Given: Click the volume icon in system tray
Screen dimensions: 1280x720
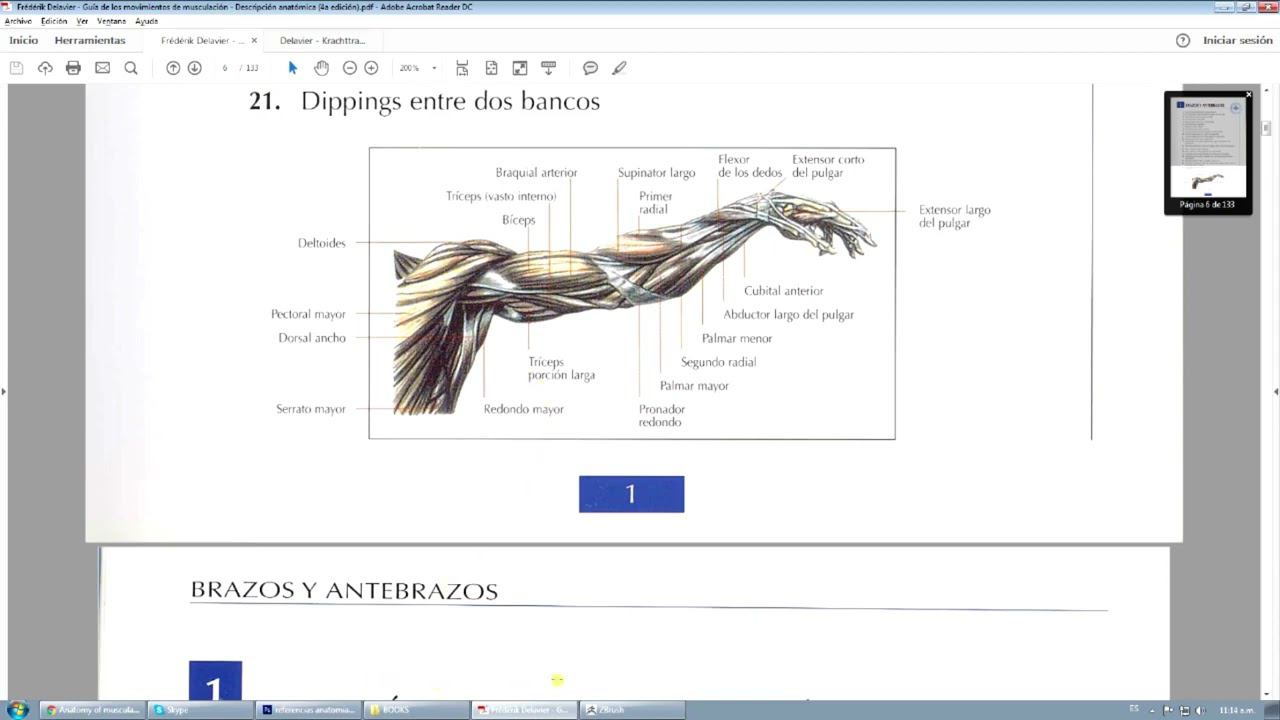Looking at the screenshot, I should click(x=1199, y=710).
